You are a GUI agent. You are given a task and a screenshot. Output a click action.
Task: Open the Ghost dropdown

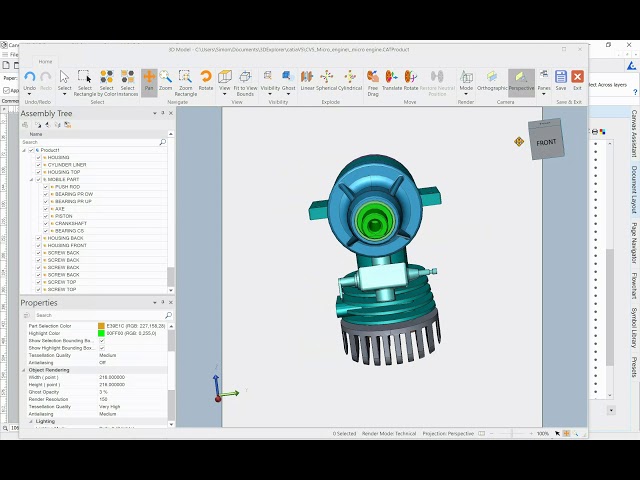(x=288, y=94)
